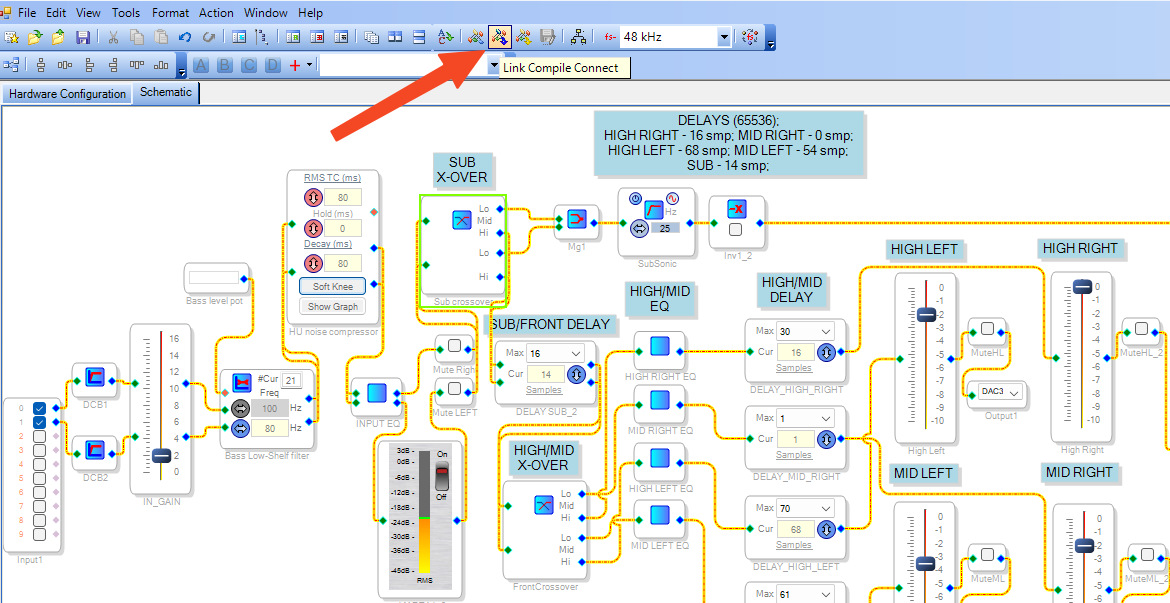Click the DELAY SUB_2 samples stepper
The image size is (1170, 603).
click(575, 374)
